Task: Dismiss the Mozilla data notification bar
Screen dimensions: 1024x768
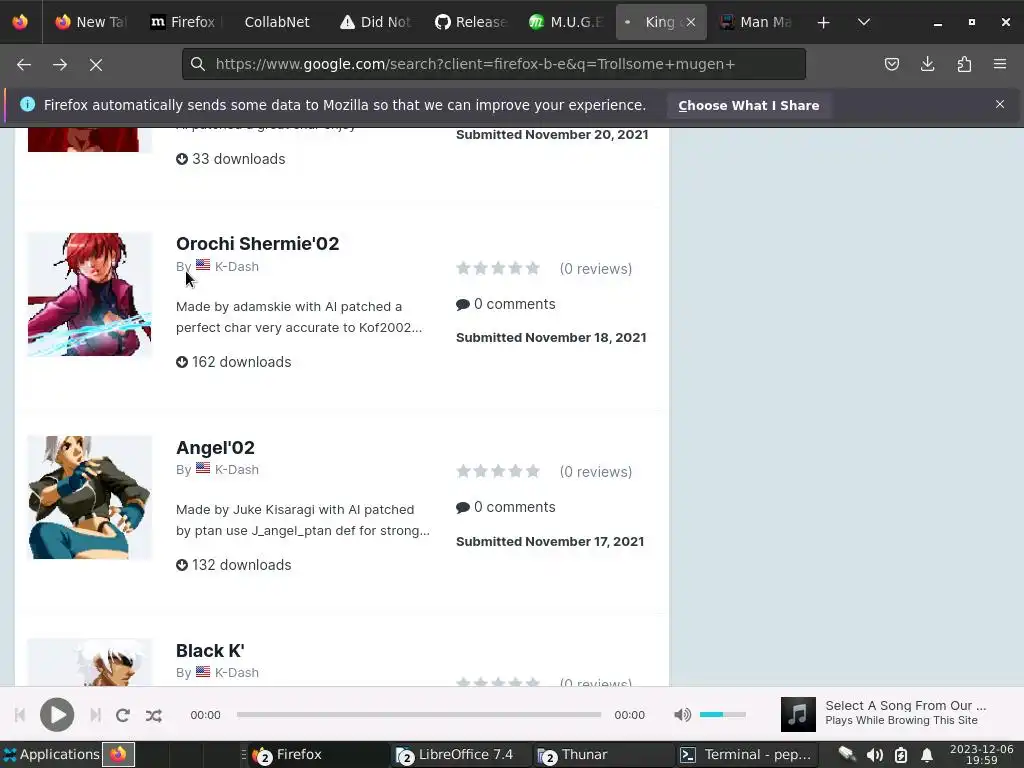Action: click(1000, 104)
